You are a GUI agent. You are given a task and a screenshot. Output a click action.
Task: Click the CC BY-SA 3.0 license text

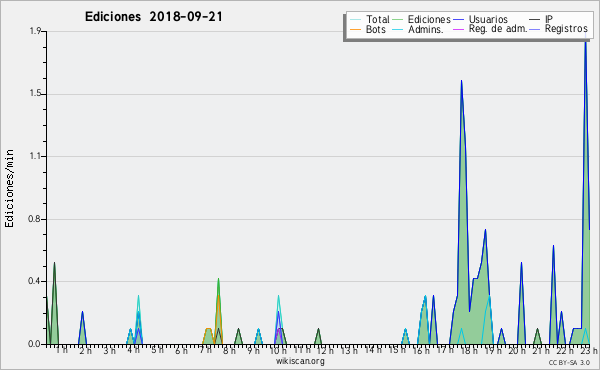pos(569,363)
